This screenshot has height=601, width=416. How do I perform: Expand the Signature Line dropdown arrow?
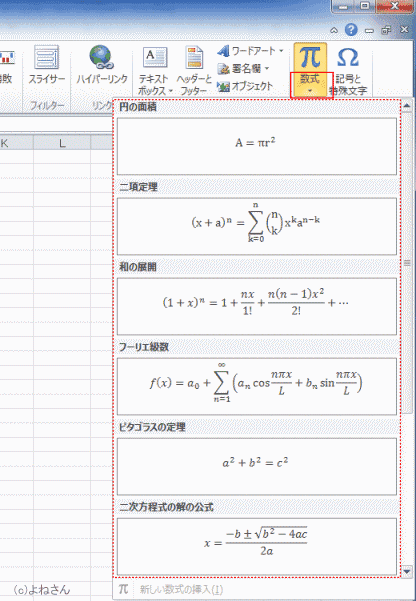[x=266, y=69]
